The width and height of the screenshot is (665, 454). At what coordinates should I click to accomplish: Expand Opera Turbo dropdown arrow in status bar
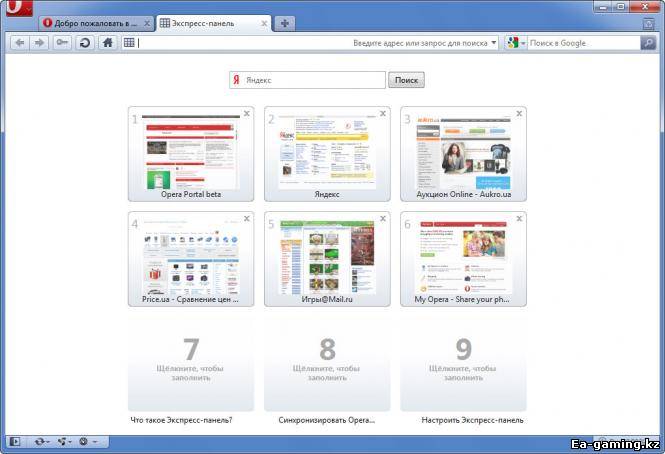tap(95, 442)
